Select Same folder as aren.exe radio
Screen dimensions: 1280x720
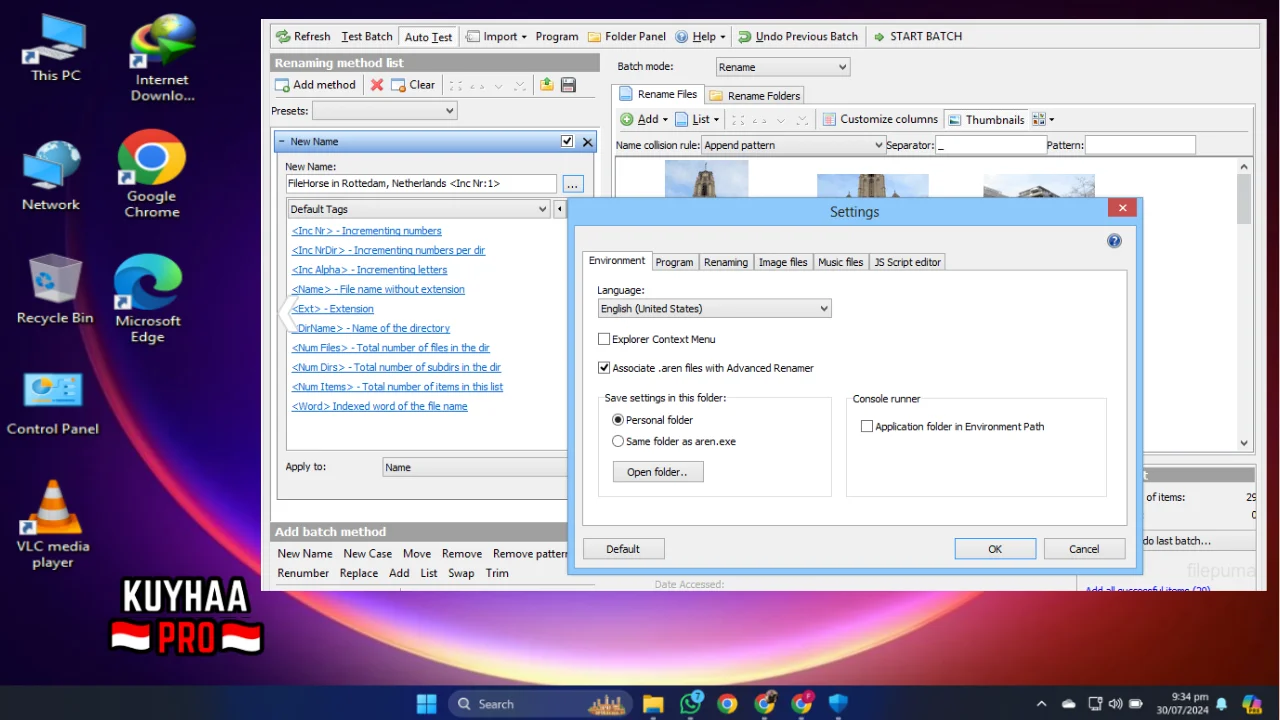pos(618,441)
